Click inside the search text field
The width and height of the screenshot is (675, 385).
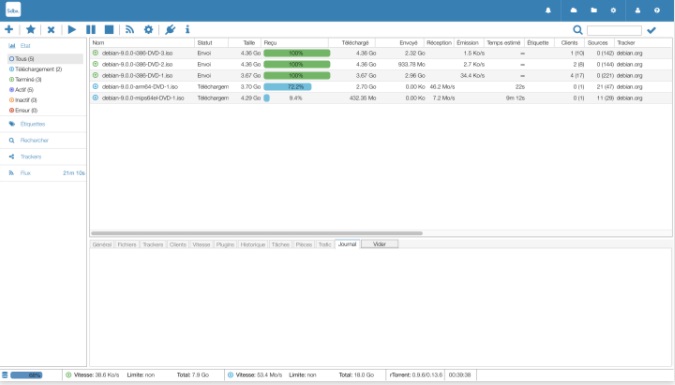[x=614, y=30]
